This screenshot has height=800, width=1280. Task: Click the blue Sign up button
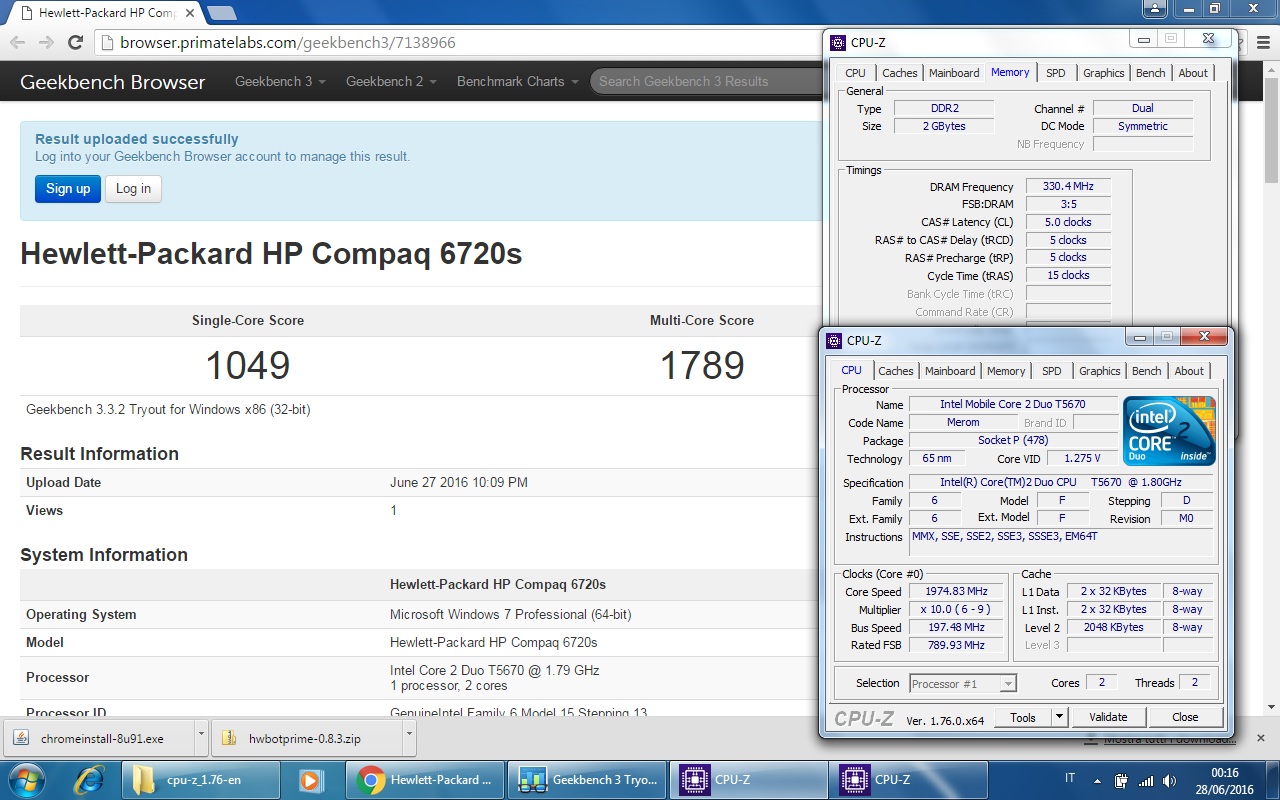click(68, 188)
